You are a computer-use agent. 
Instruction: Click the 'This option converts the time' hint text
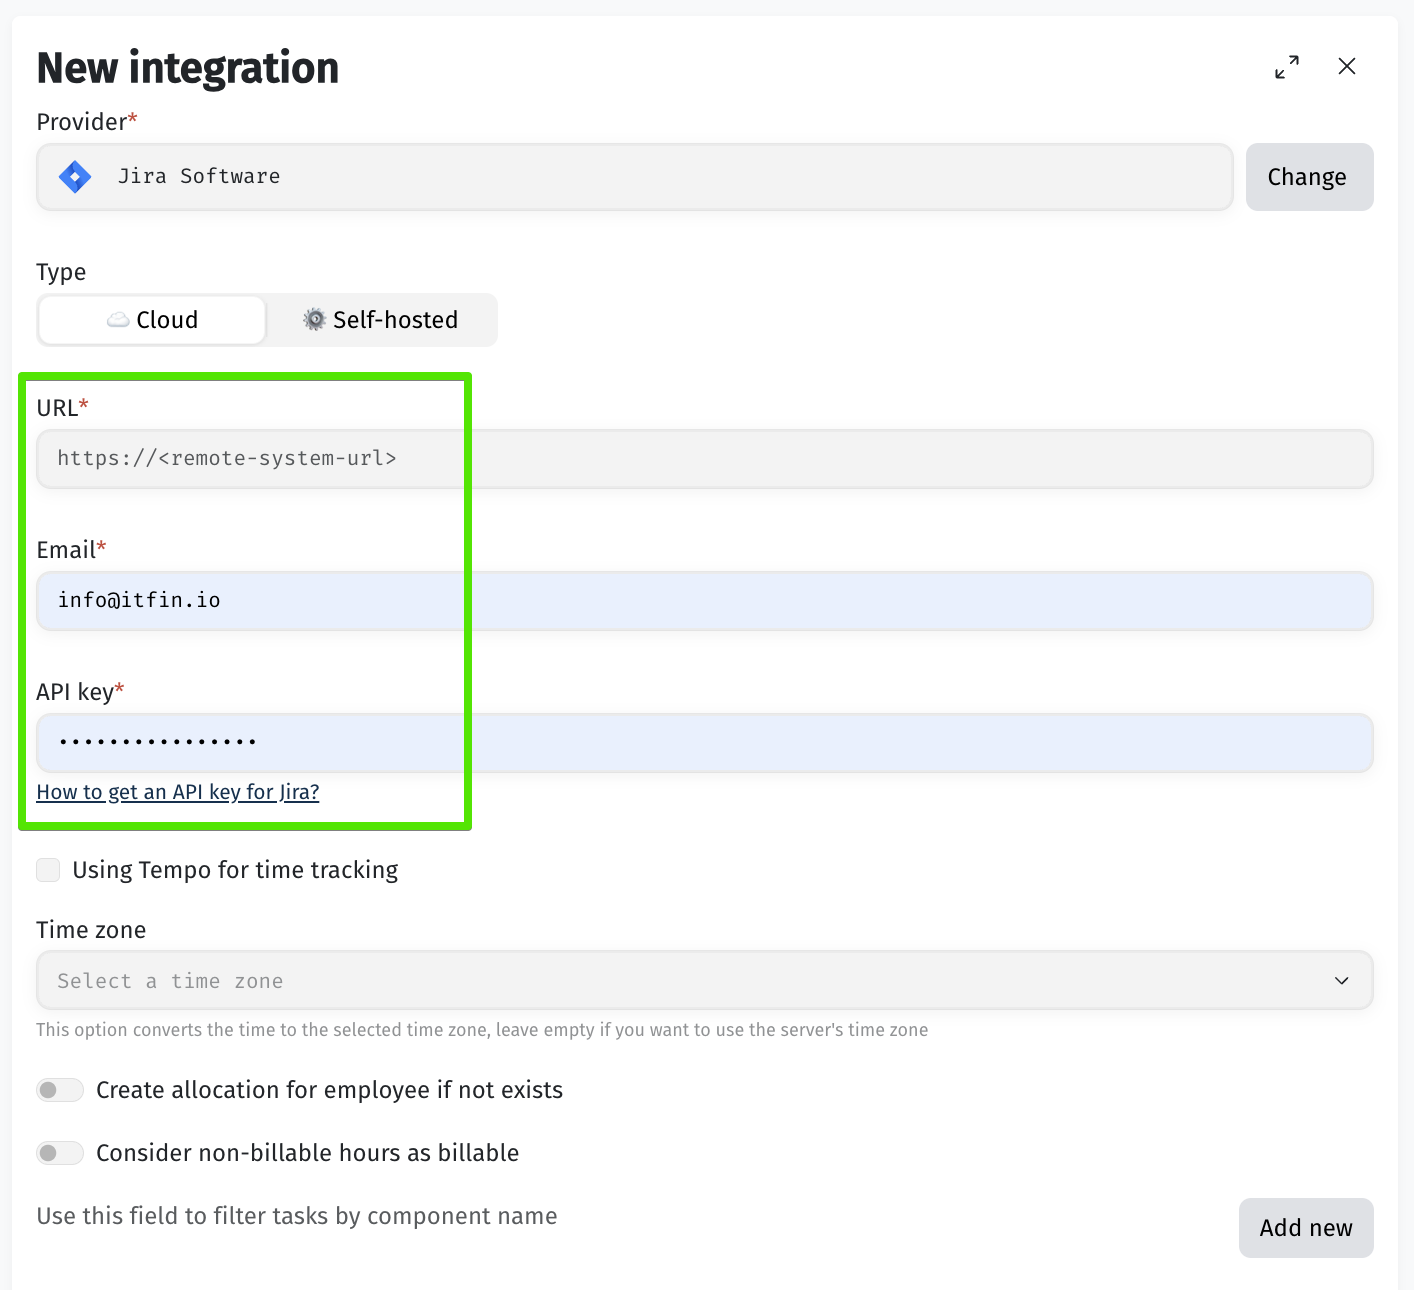[x=482, y=1030]
